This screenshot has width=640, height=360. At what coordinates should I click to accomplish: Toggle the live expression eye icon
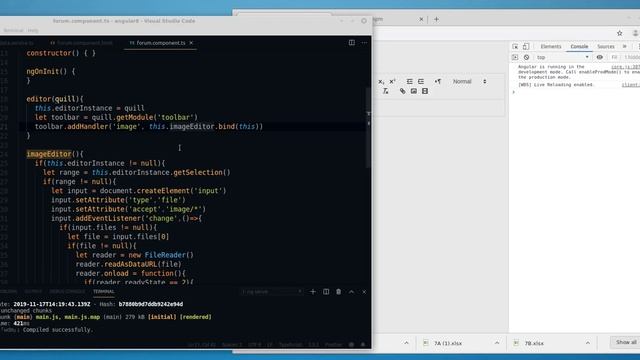[x=600, y=58]
